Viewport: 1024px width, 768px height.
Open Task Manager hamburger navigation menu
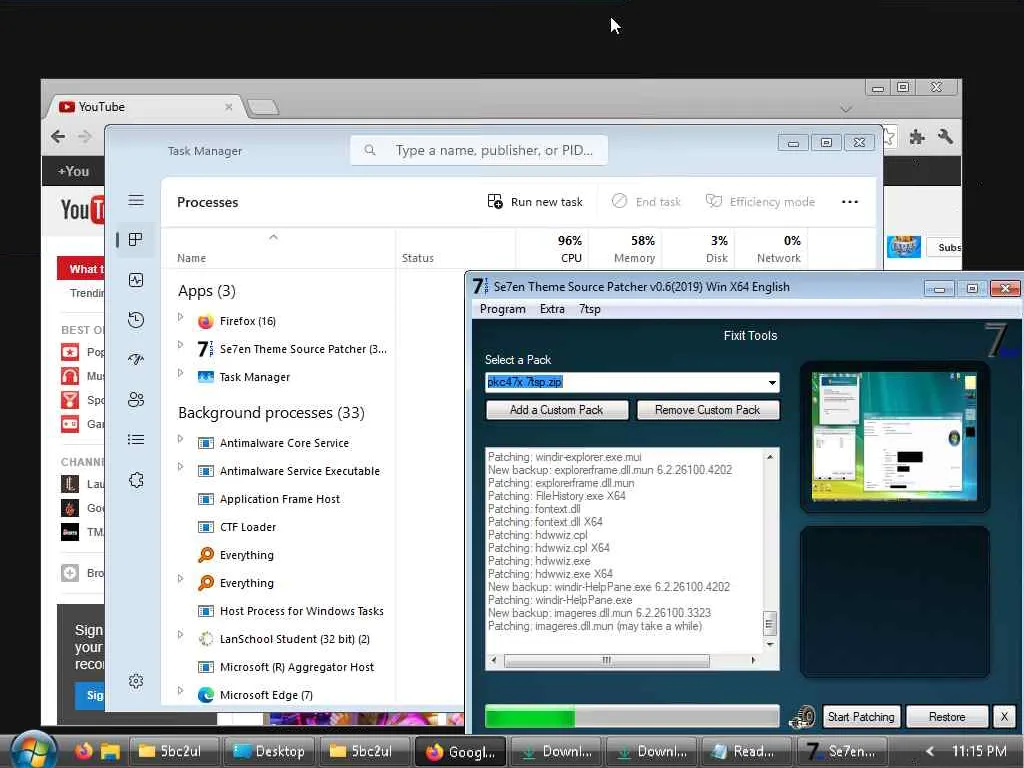click(136, 200)
